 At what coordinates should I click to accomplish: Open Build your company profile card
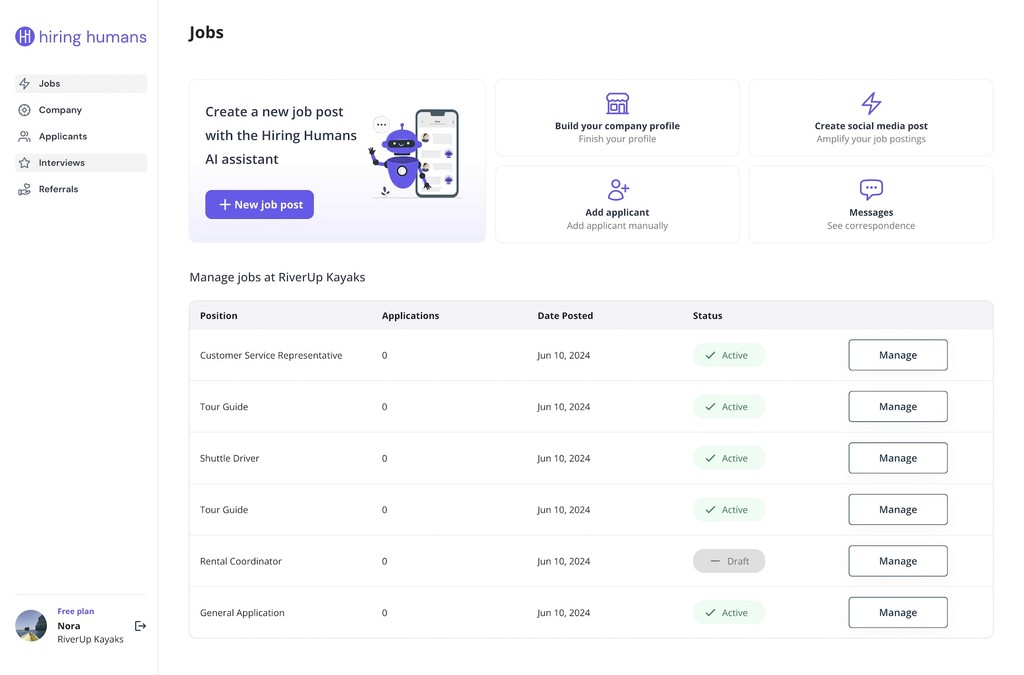click(x=617, y=118)
